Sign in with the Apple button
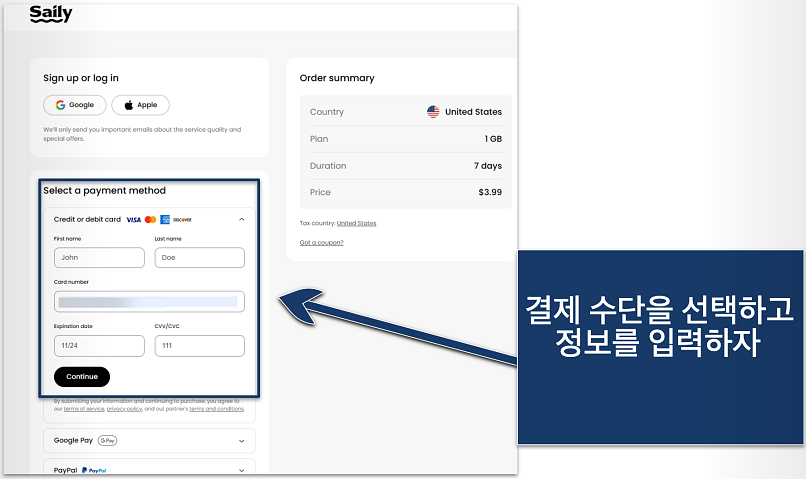The width and height of the screenshot is (806, 479). click(140, 105)
